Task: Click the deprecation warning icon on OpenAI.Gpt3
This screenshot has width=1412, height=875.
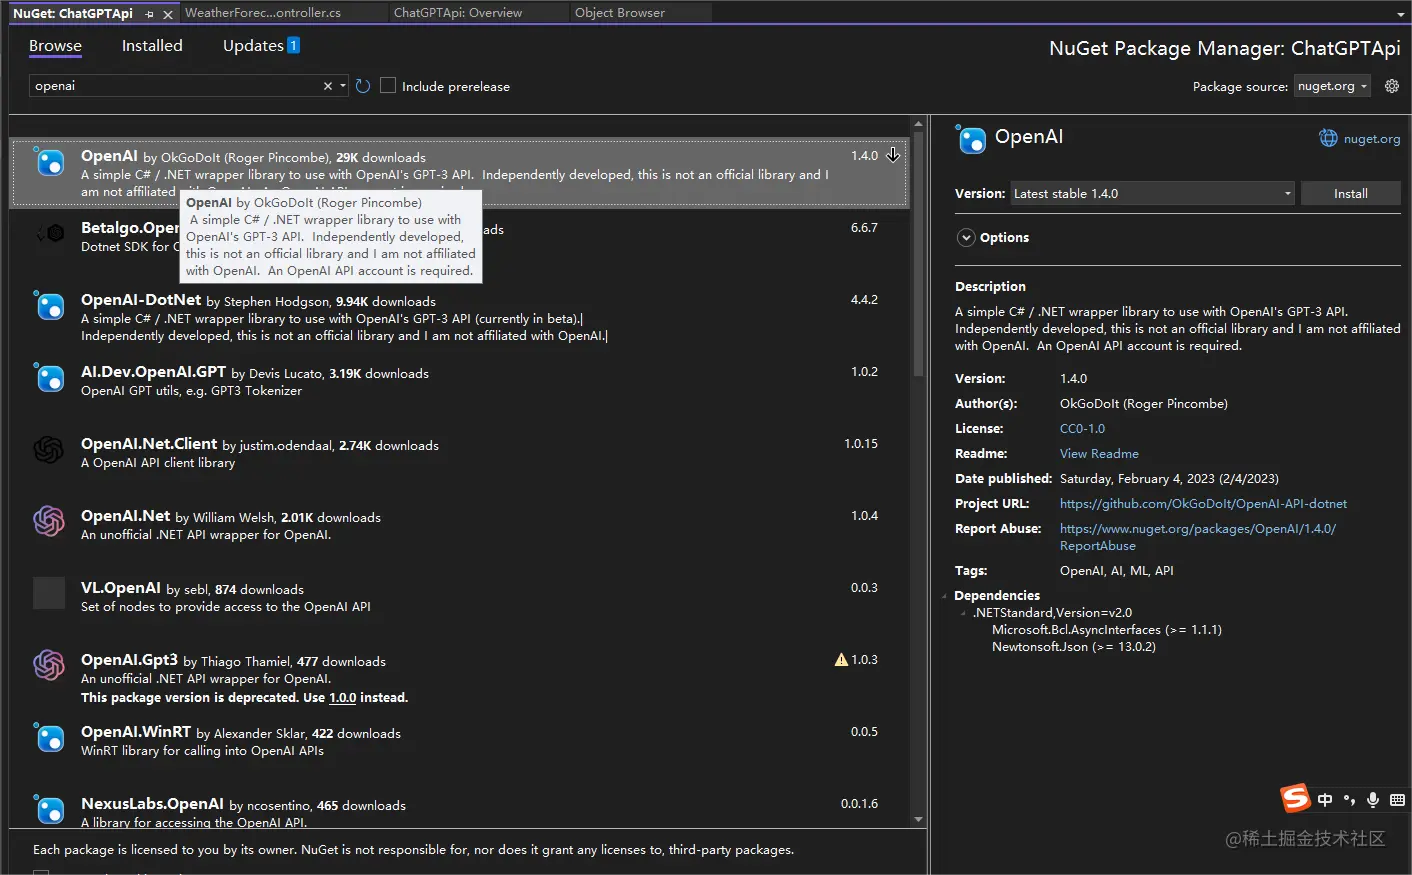Action: click(841, 660)
